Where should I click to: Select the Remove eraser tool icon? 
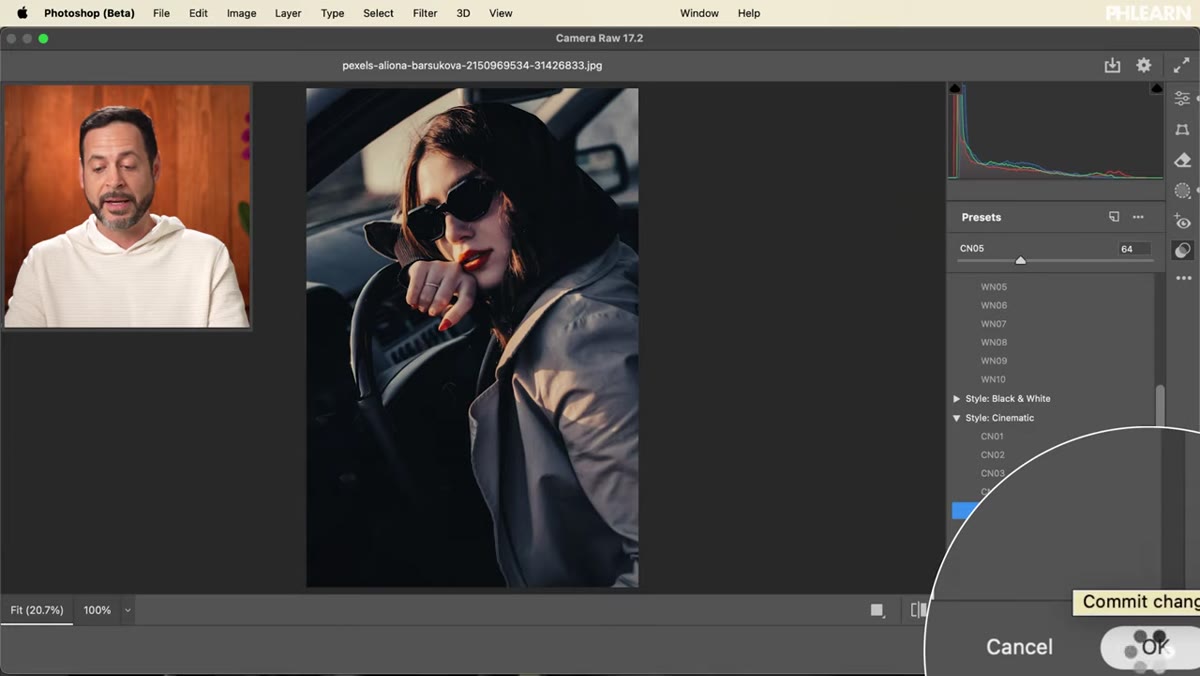coord(1183,160)
